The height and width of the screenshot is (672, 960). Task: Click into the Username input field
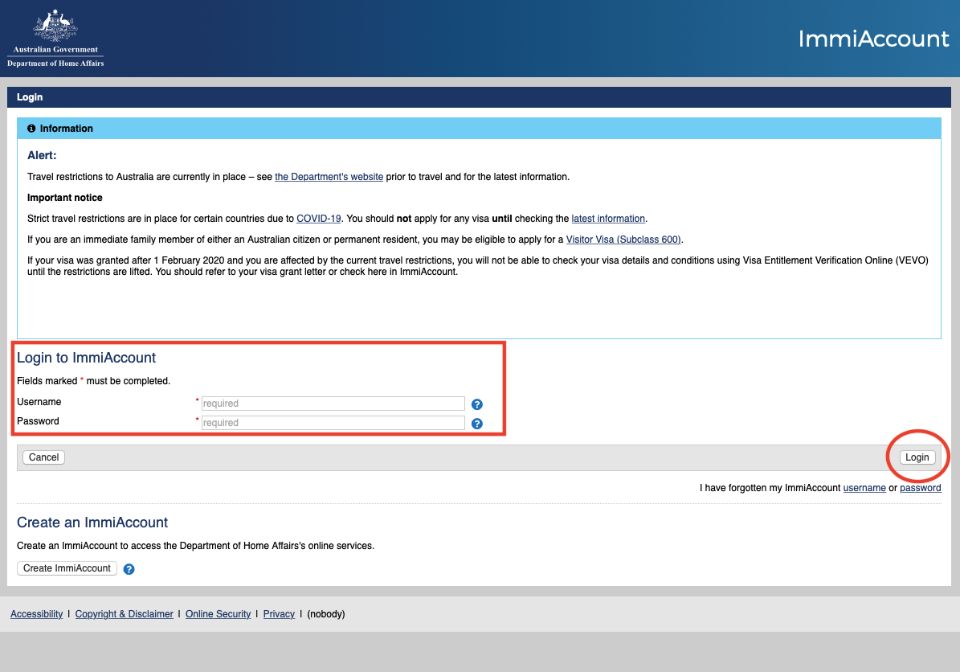pyautogui.click(x=333, y=403)
